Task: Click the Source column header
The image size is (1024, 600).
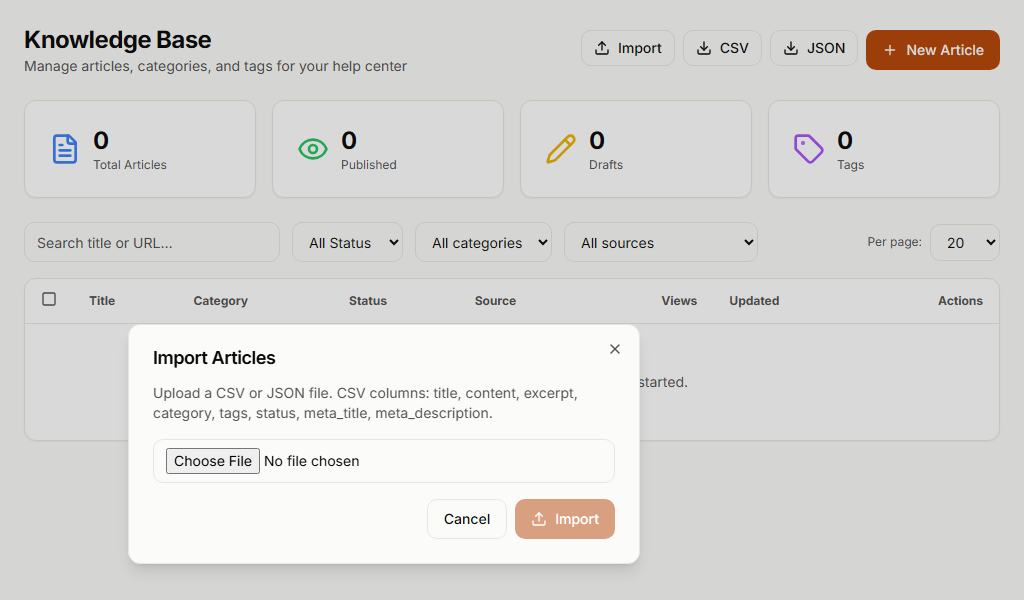Action: point(495,301)
